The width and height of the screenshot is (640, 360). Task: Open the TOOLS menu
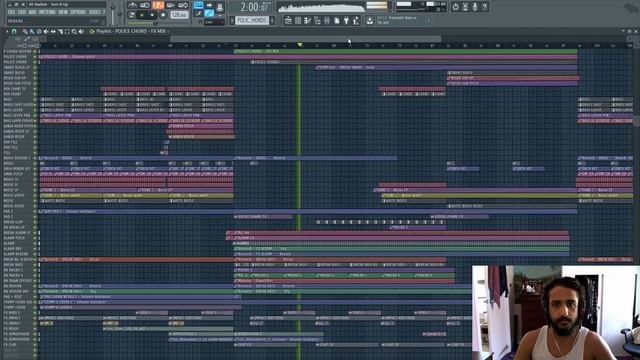coord(94,12)
